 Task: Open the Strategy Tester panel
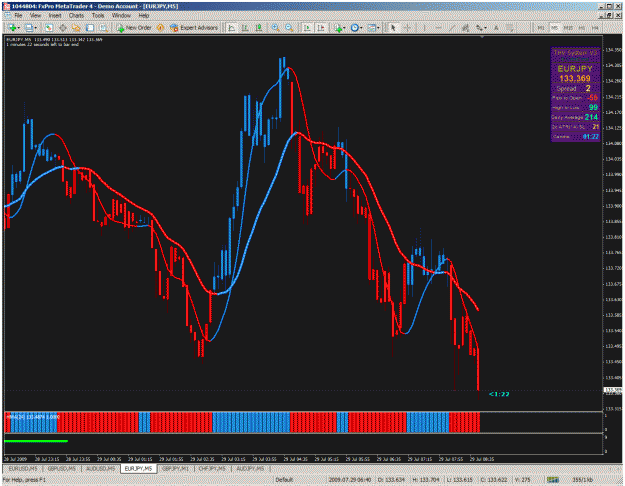click(104, 28)
